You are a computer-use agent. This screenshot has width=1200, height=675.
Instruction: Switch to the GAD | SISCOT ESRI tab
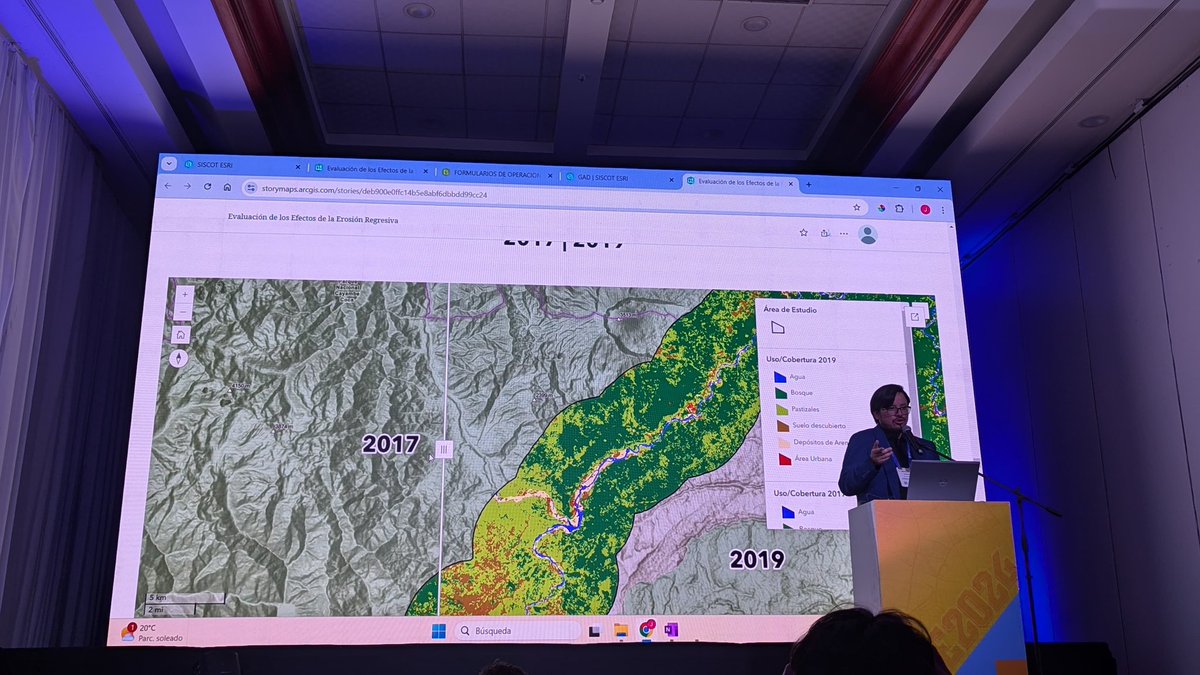click(620, 177)
